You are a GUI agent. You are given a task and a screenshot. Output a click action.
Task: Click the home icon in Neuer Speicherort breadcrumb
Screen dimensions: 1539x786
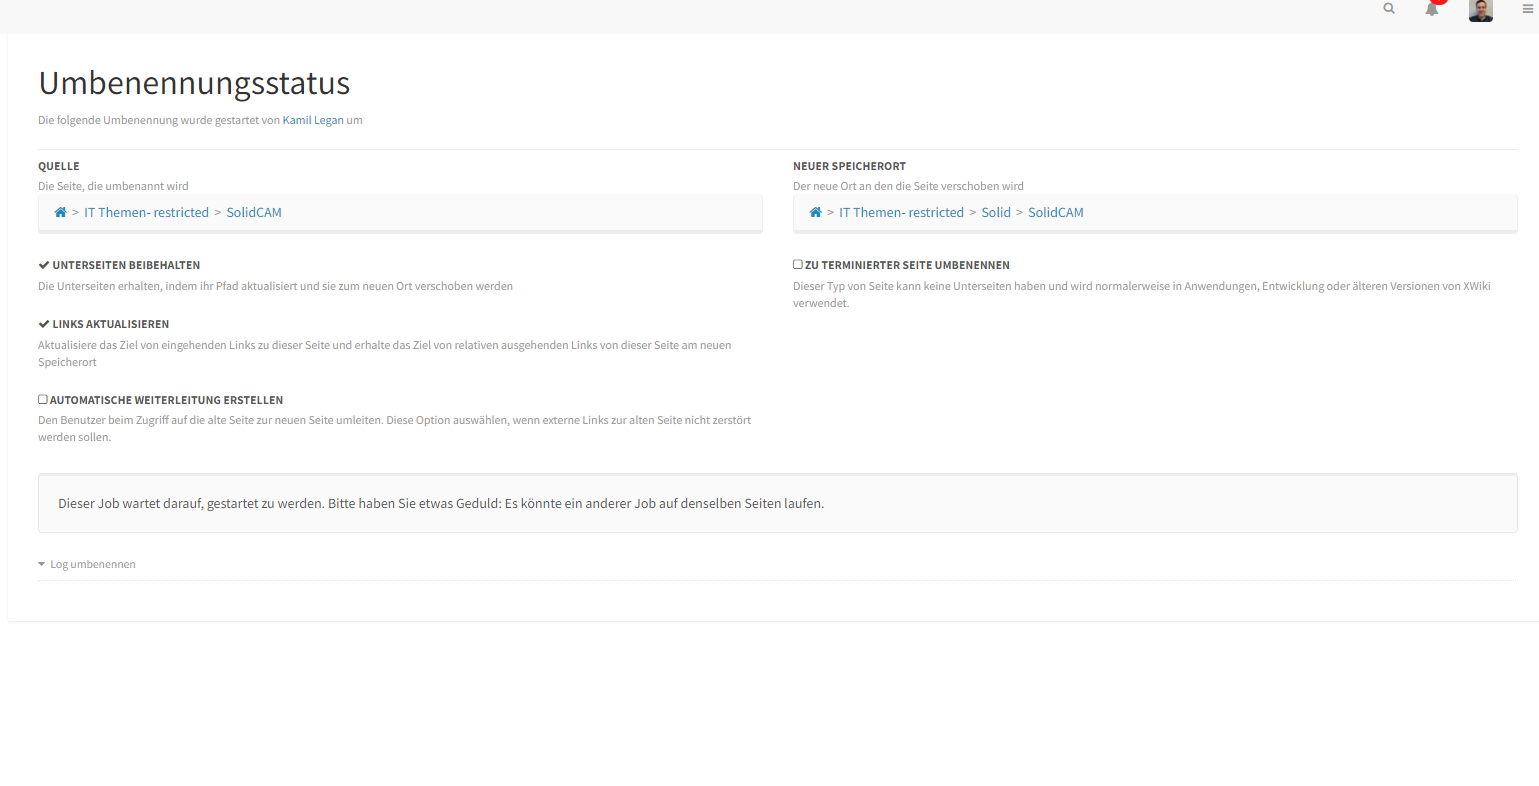815,212
